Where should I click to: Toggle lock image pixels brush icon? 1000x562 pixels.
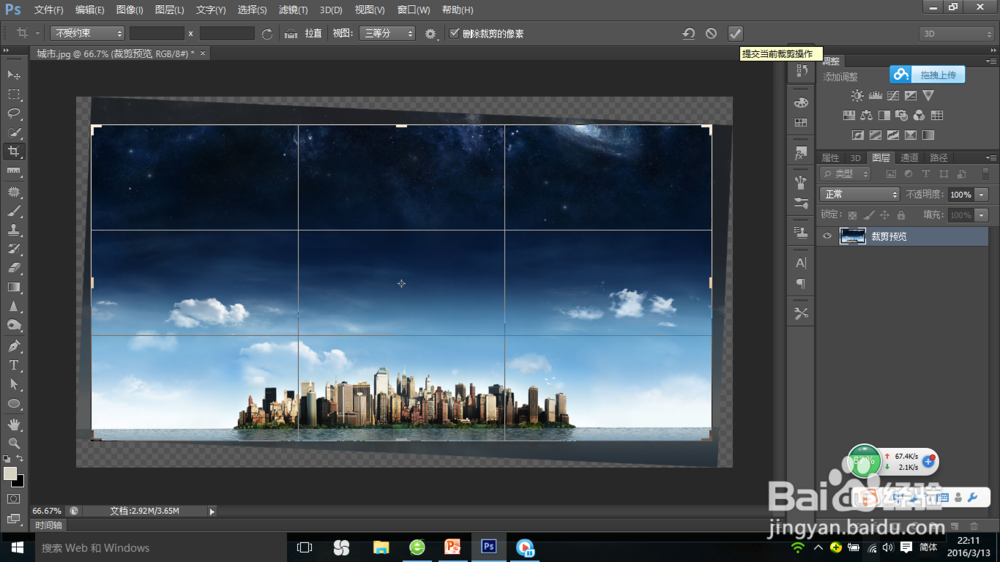[x=869, y=215]
